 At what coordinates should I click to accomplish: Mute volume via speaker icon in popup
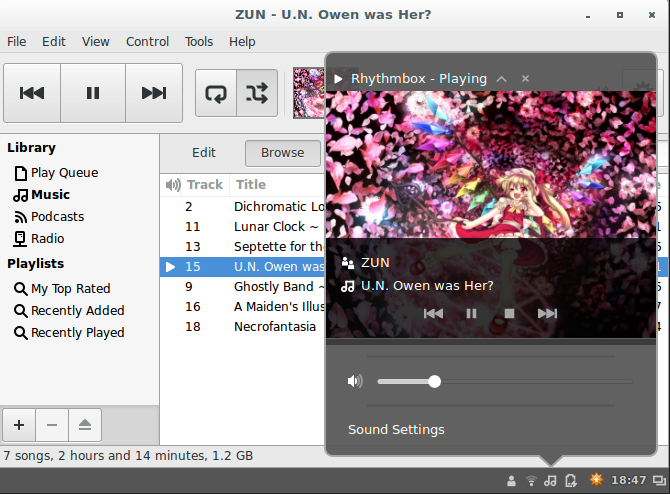click(355, 381)
